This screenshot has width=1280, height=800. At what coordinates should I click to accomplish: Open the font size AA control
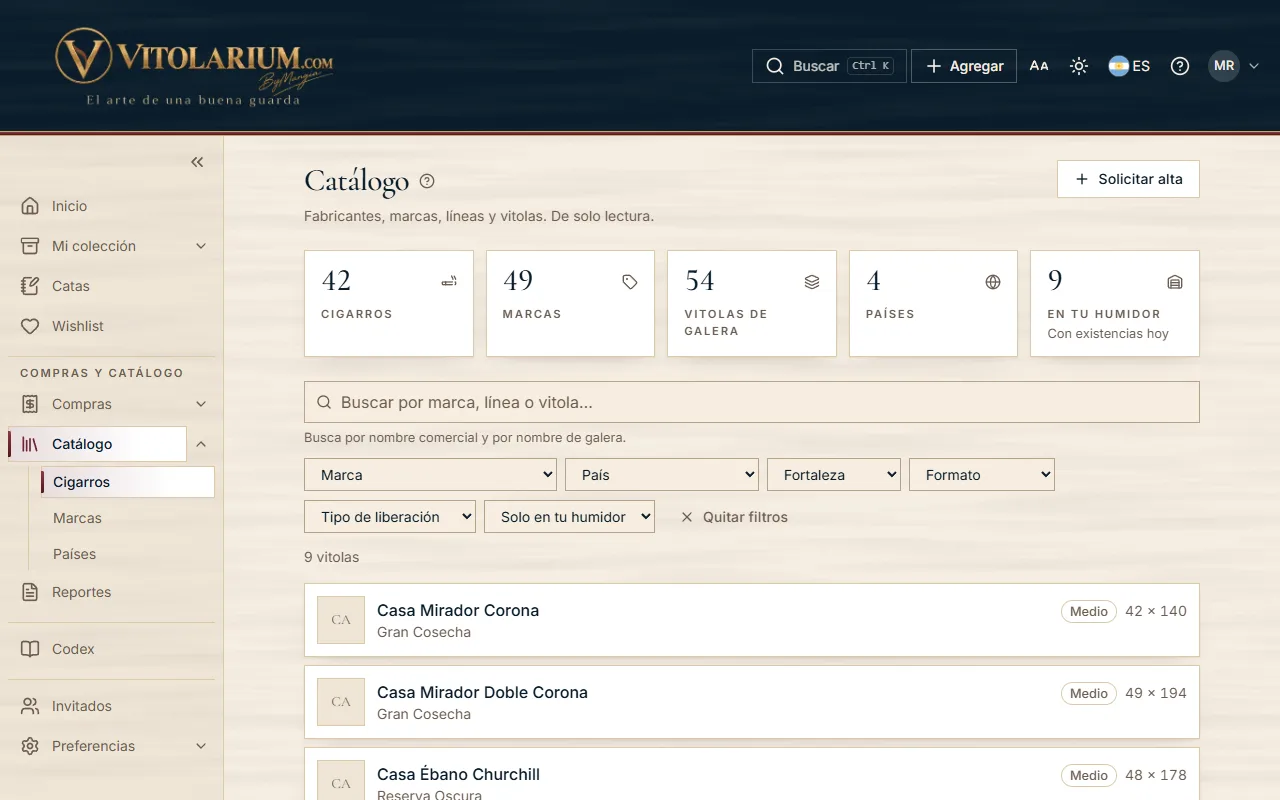pyautogui.click(x=1039, y=66)
